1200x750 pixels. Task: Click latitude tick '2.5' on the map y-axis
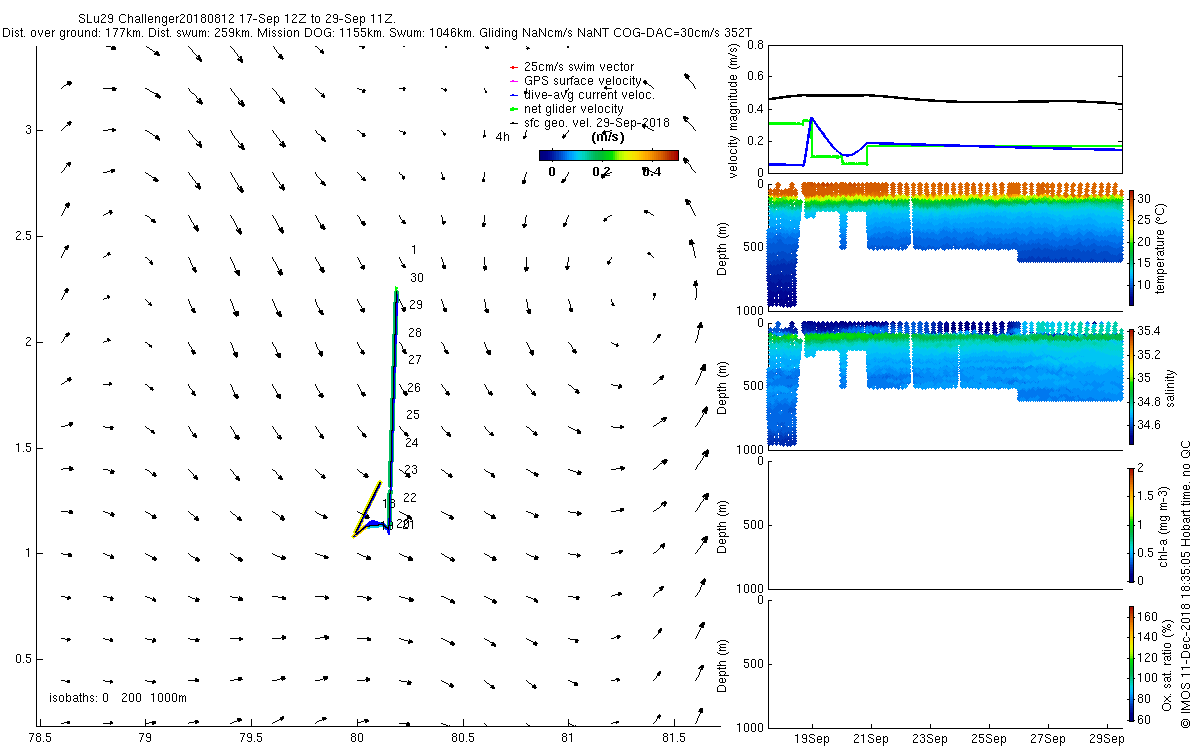(22, 236)
